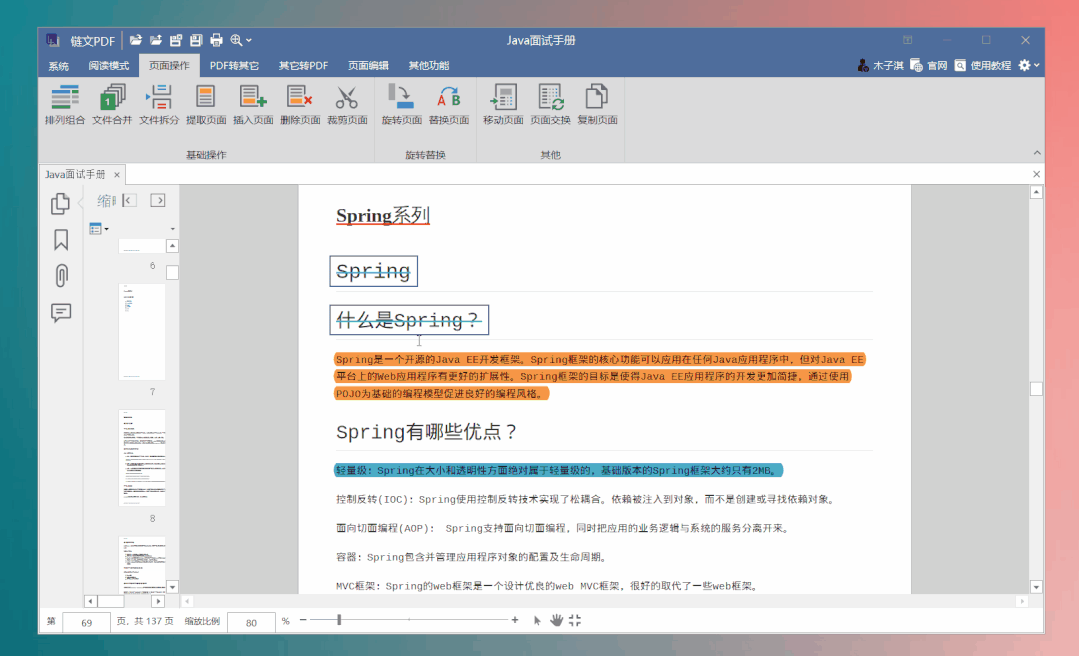Image resolution: width=1079 pixels, height=656 pixels.
Task: Click the 删除页面 (delete page) icon
Action: (299, 105)
